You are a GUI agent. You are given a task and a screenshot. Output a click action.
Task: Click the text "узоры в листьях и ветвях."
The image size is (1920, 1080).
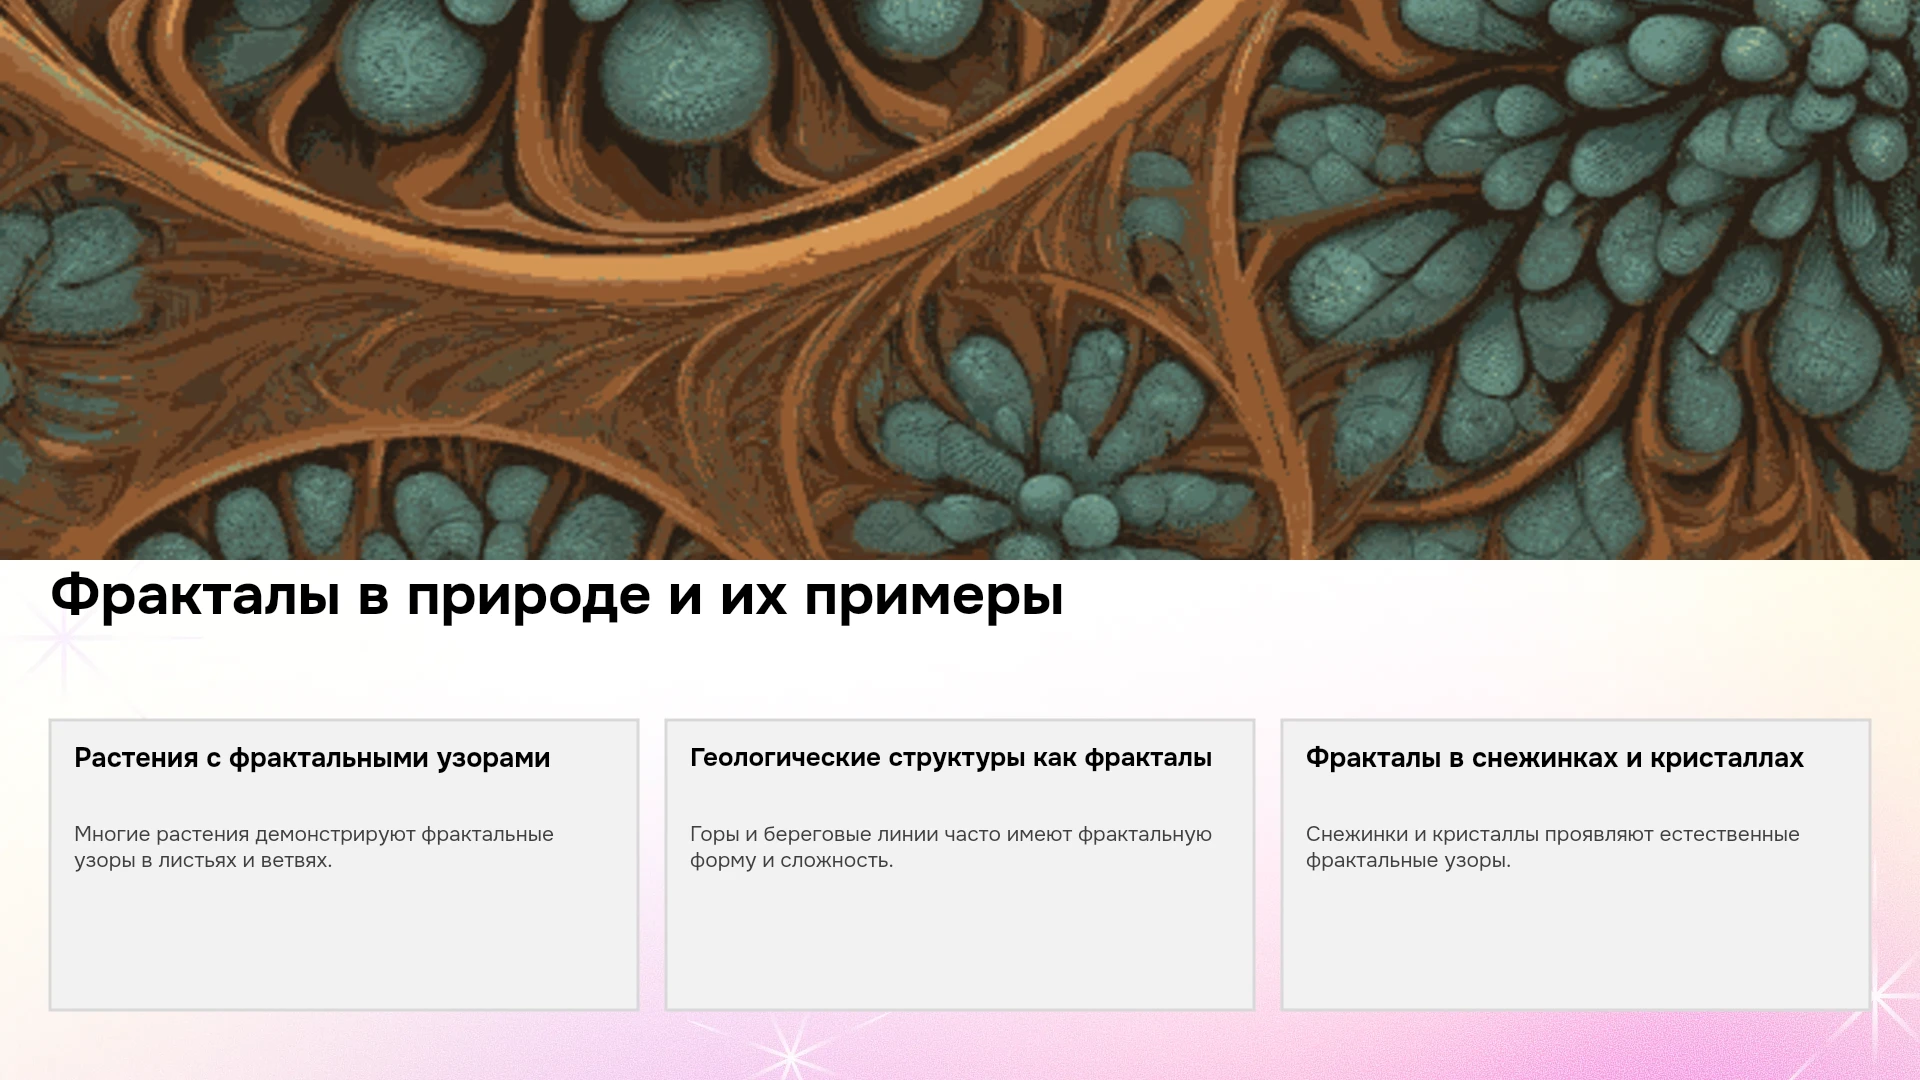point(203,860)
